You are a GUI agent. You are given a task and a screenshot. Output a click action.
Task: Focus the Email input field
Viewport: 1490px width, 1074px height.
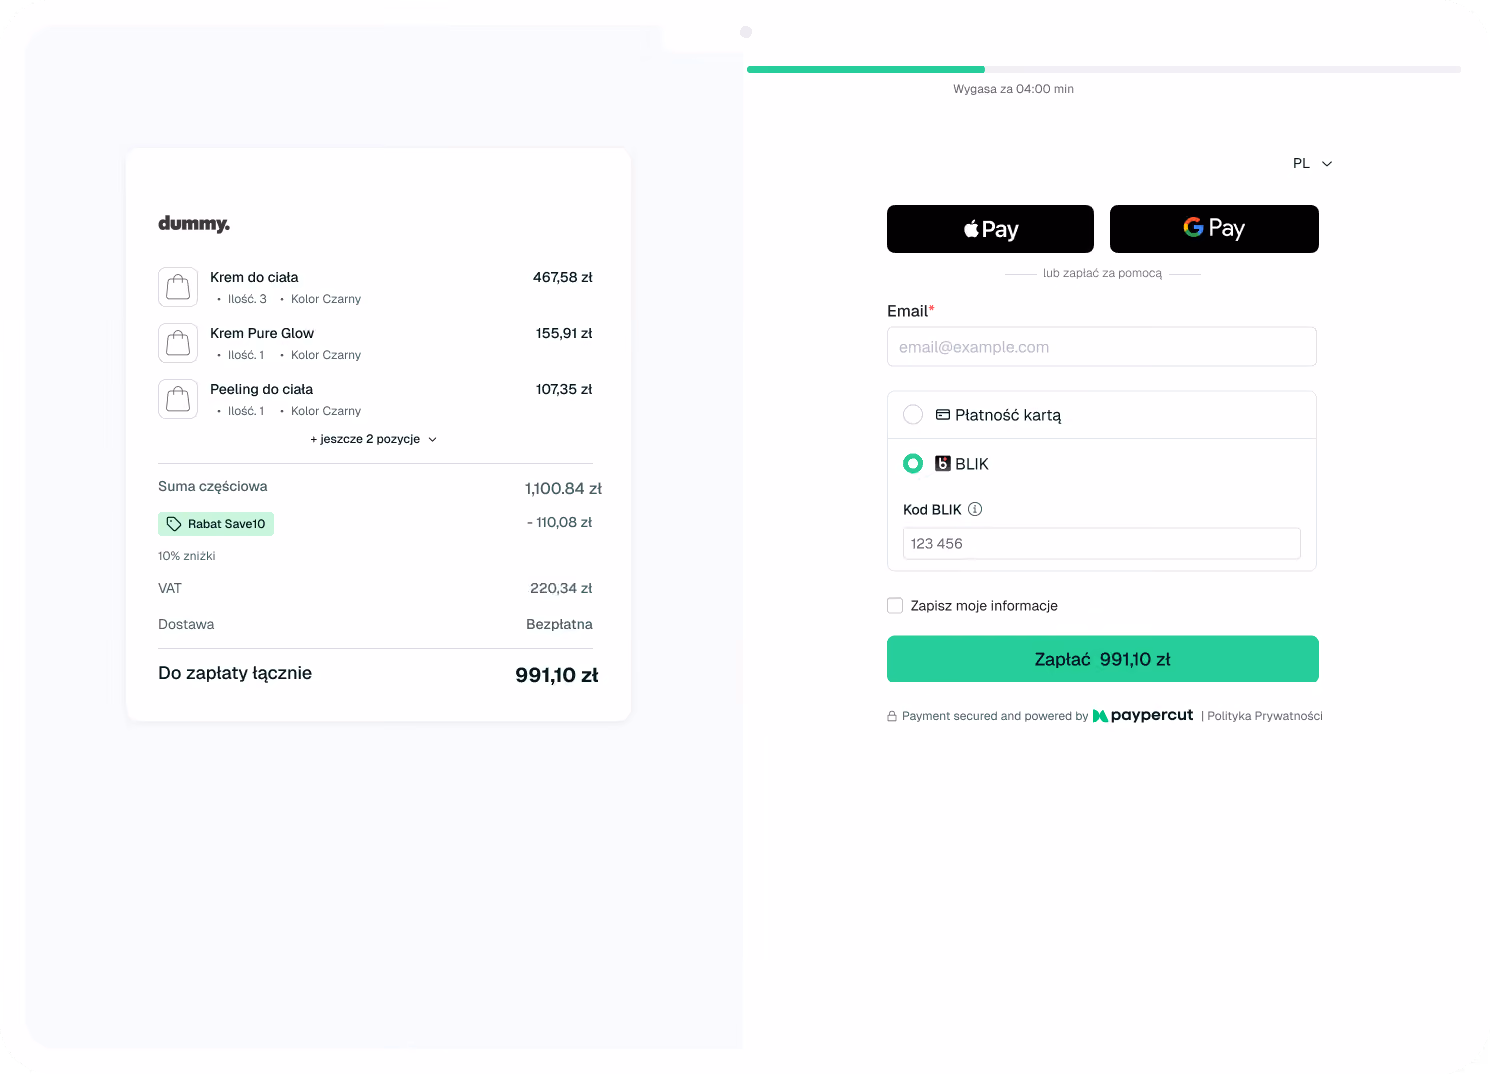point(1102,347)
